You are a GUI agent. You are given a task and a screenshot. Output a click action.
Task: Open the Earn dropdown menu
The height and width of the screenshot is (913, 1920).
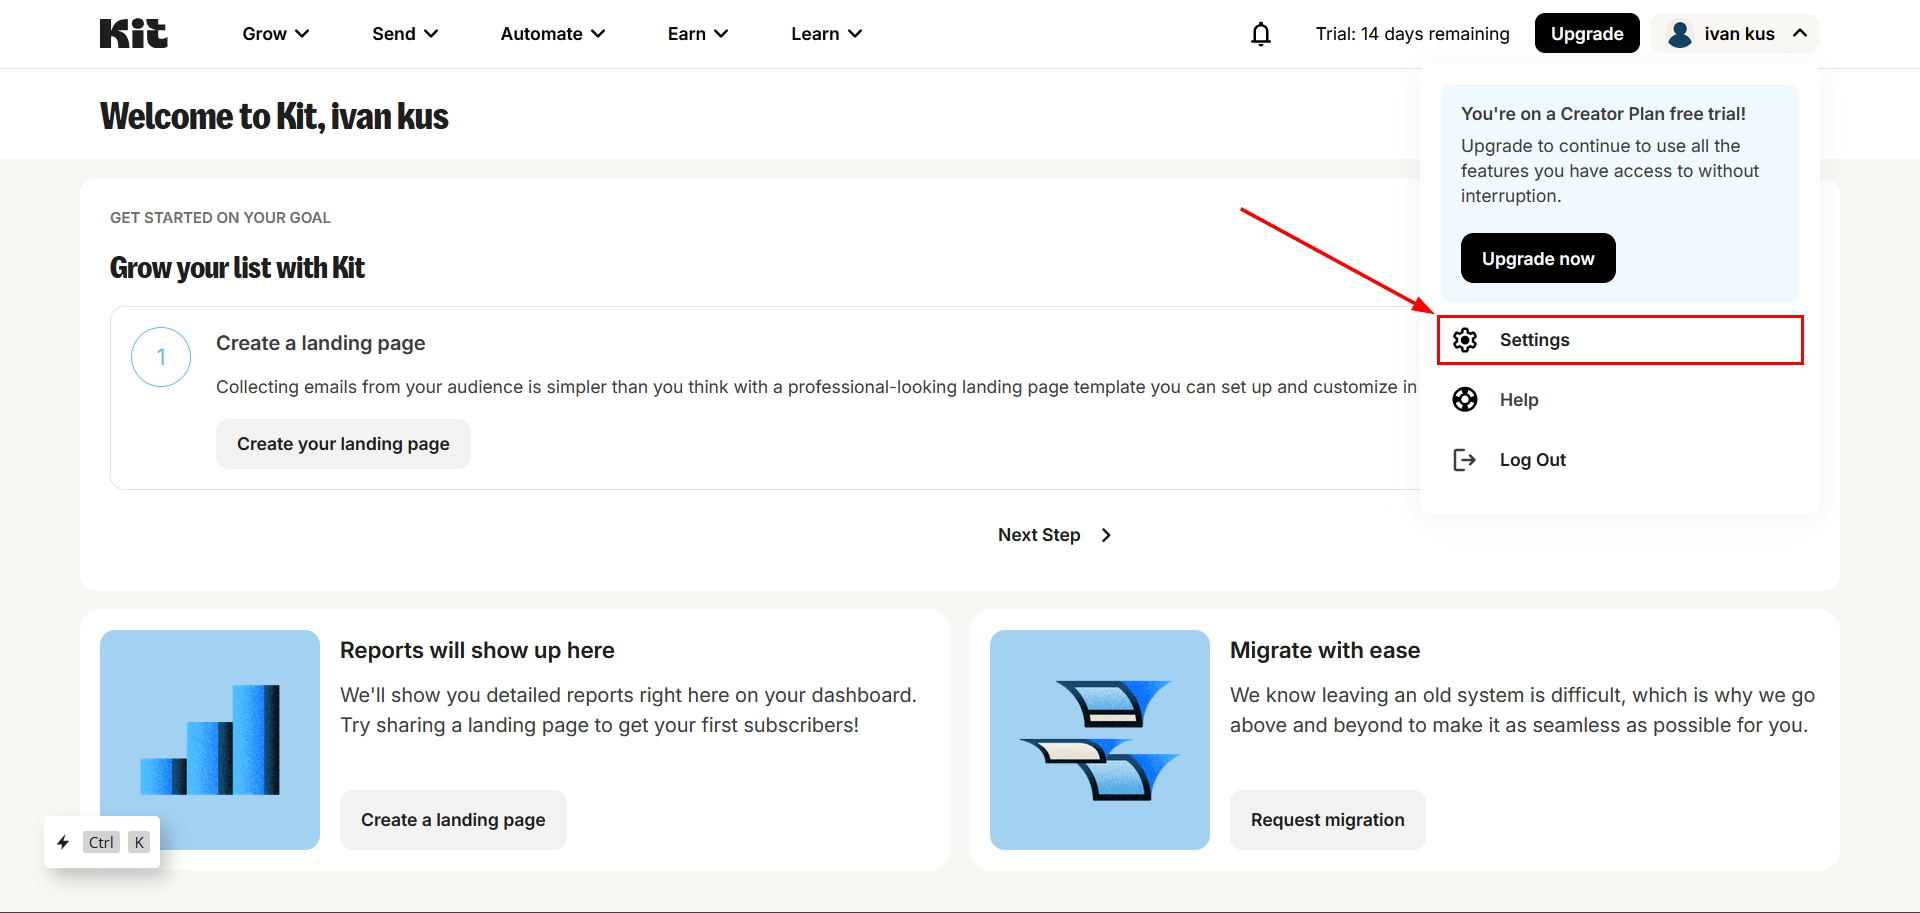tap(697, 34)
